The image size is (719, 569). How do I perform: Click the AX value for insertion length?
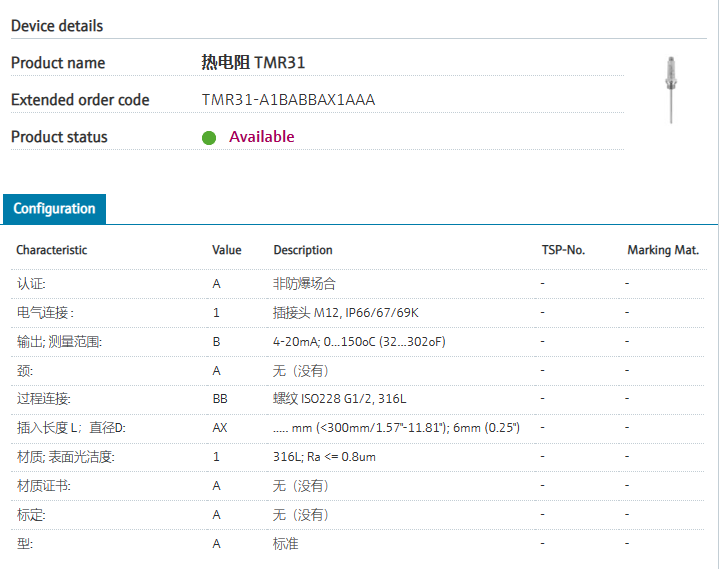220,428
